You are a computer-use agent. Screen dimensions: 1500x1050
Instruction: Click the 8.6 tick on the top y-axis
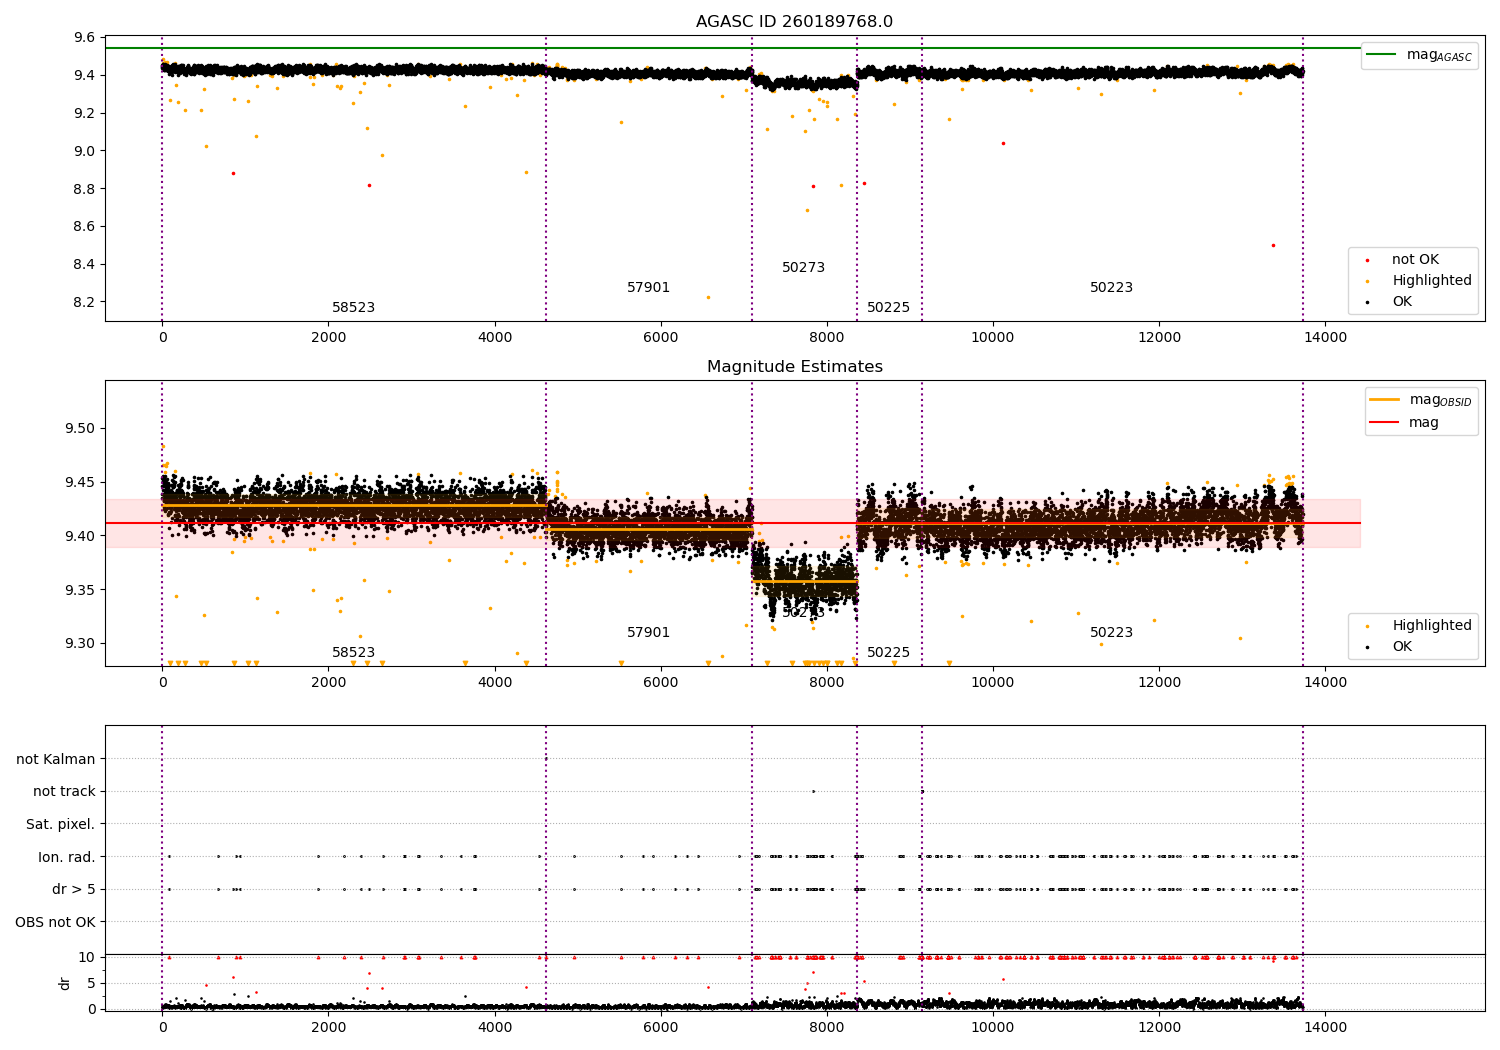[85, 227]
